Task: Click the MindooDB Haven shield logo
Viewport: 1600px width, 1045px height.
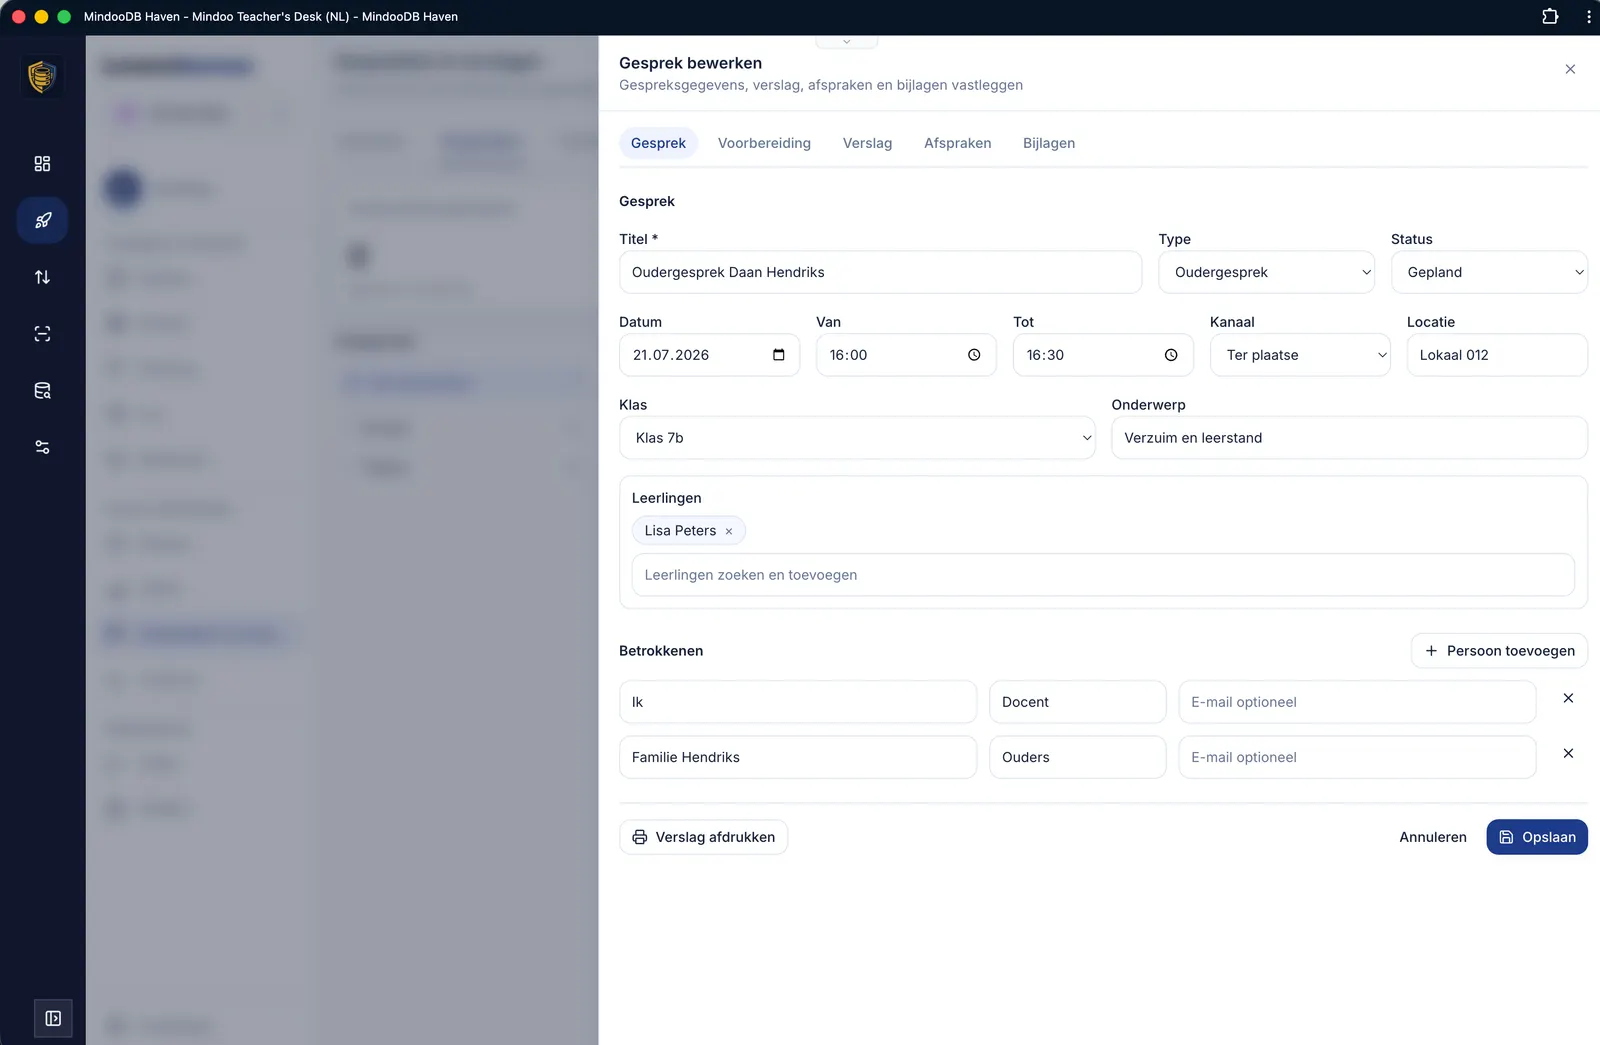Action: tap(42, 76)
